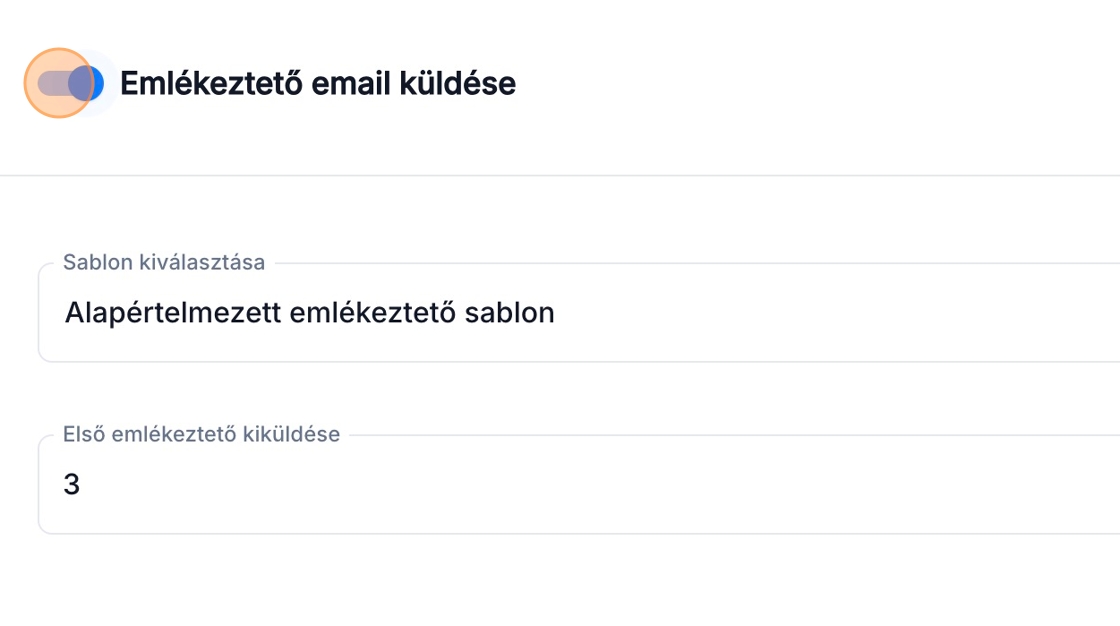Click the grey track of the reminder toggle

point(52,83)
